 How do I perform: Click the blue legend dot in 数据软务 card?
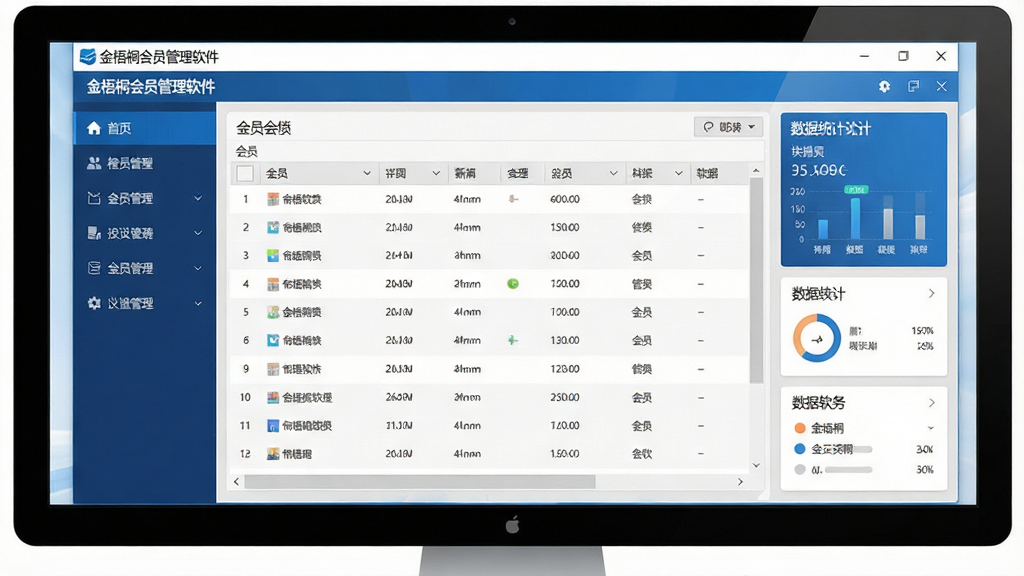point(799,449)
